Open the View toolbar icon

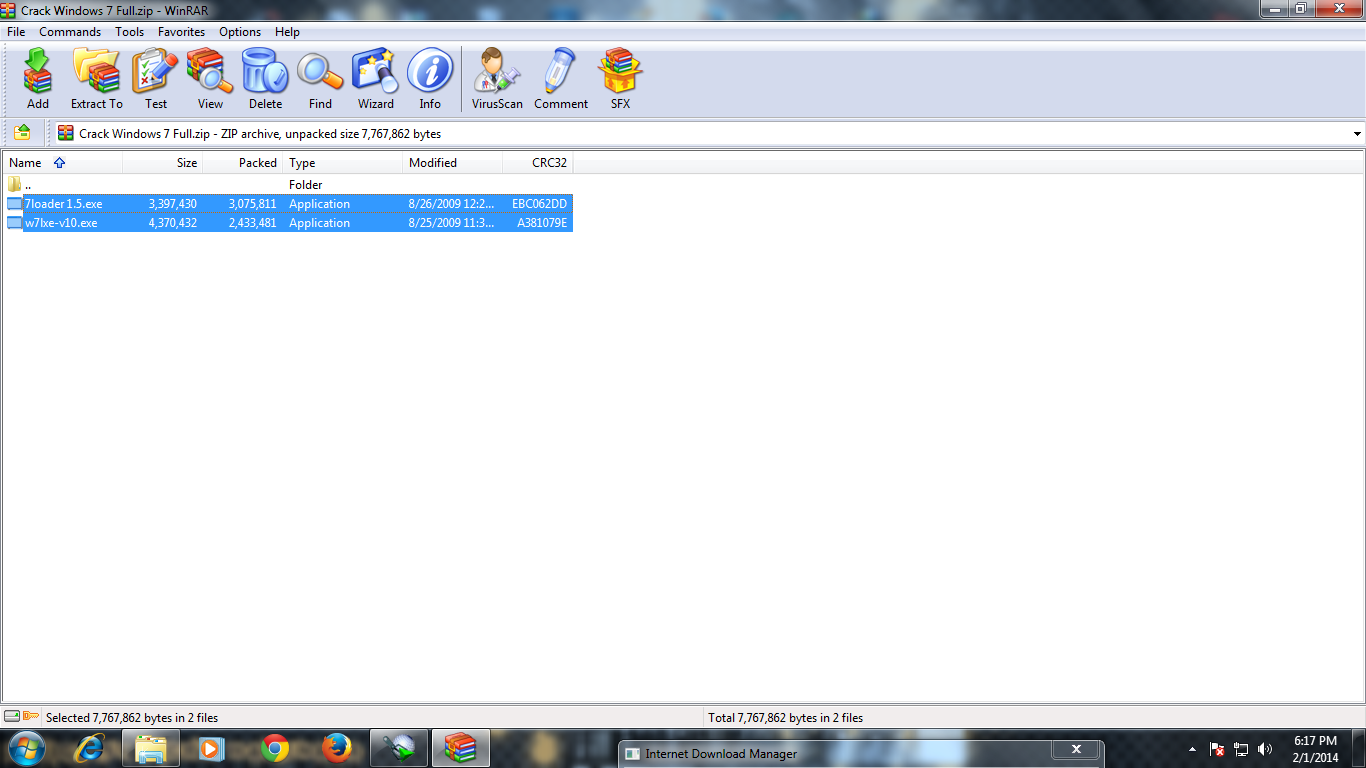[x=210, y=78]
